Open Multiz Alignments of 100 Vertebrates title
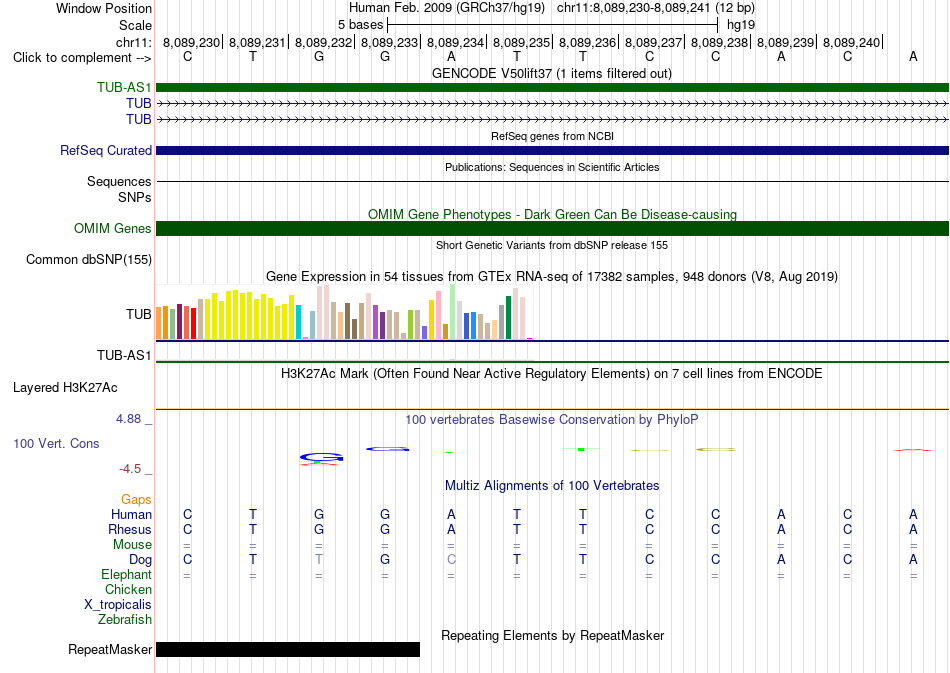 click(552, 485)
